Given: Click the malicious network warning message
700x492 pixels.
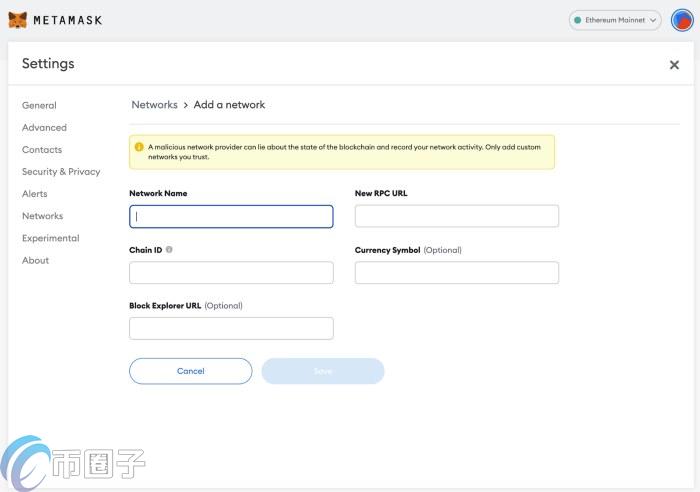Looking at the screenshot, I should click(344, 152).
